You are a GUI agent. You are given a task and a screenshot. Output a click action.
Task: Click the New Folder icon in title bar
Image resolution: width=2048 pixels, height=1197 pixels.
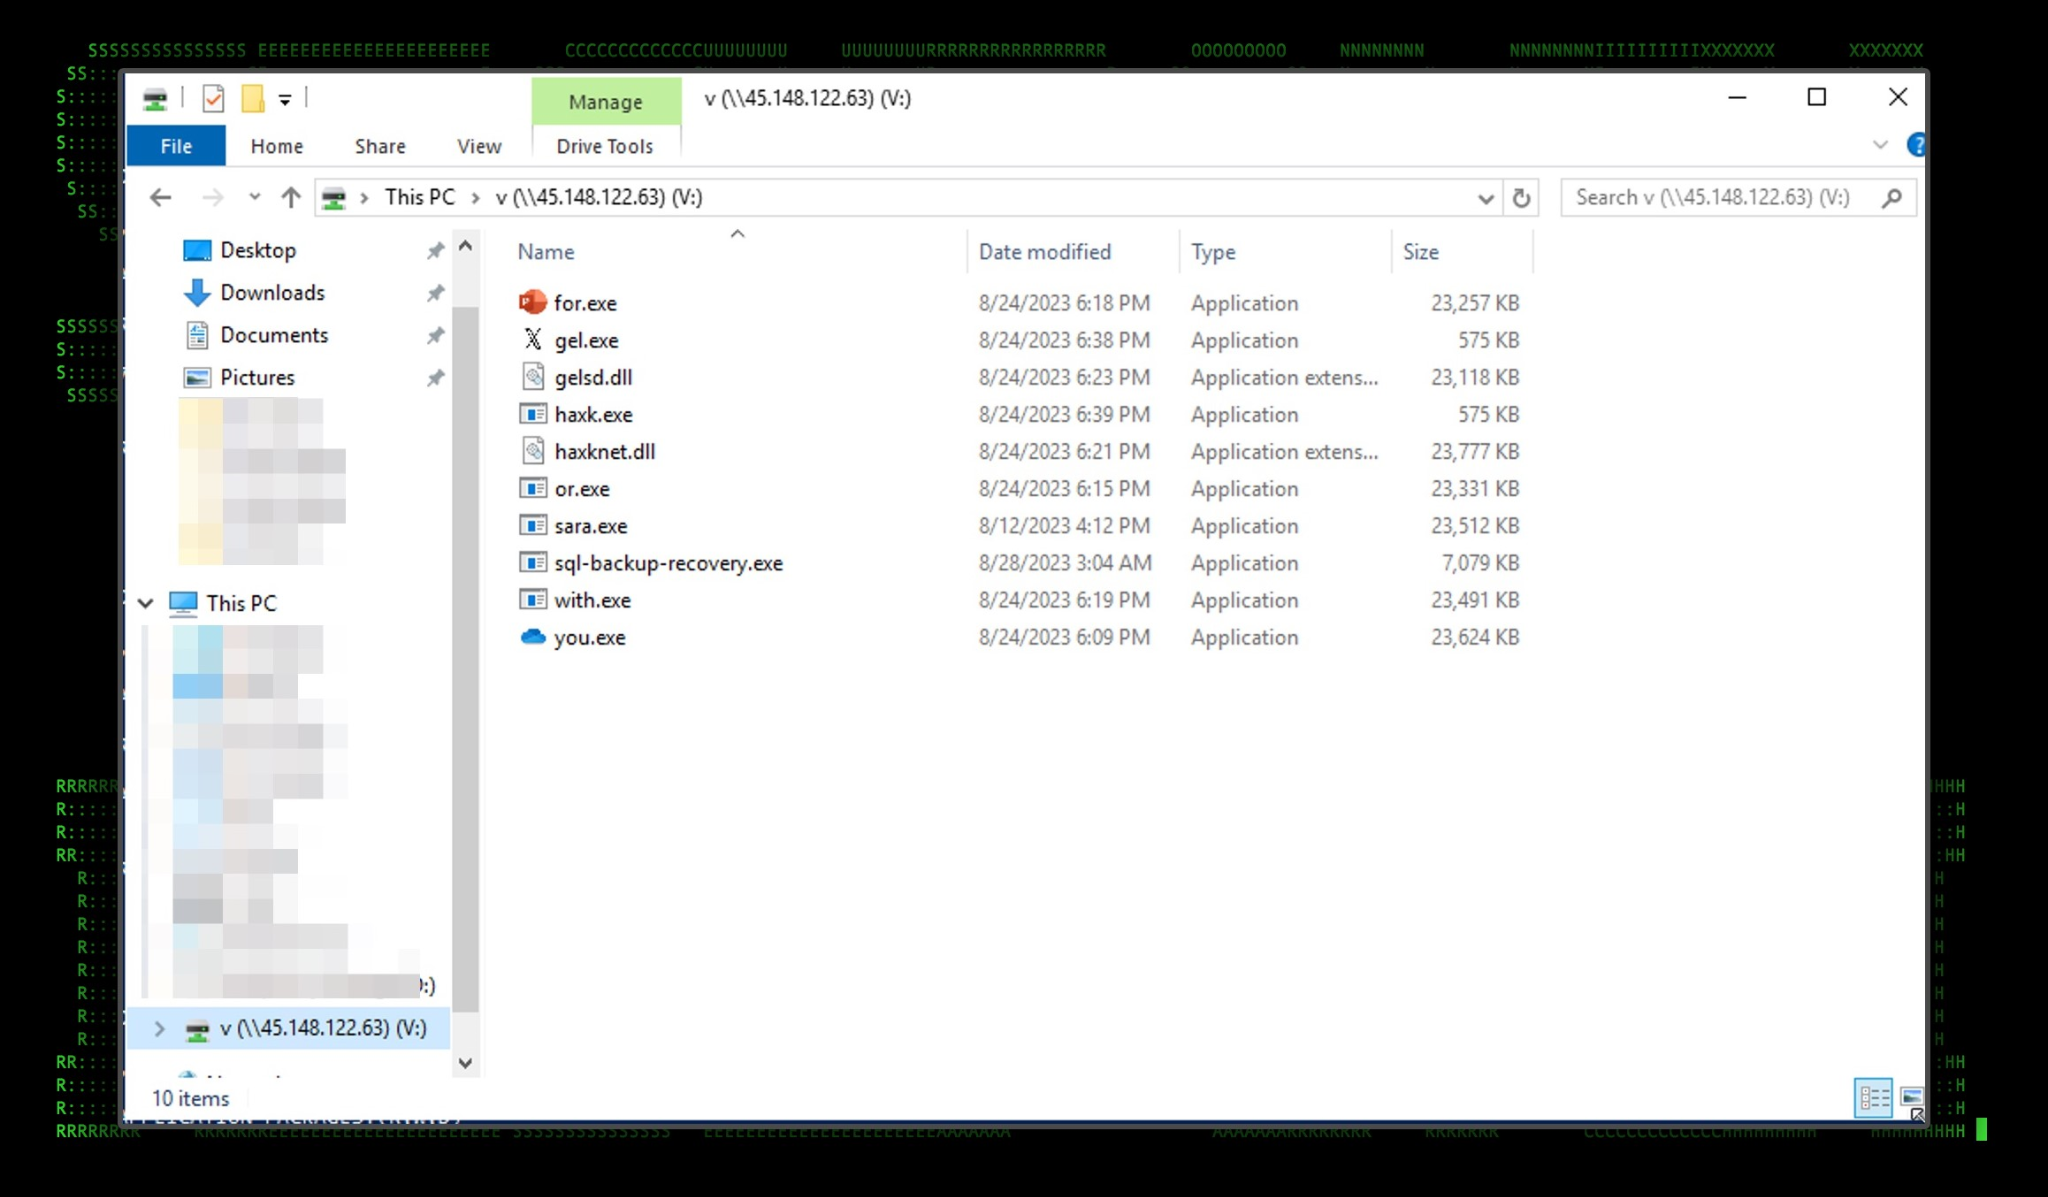[253, 98]
